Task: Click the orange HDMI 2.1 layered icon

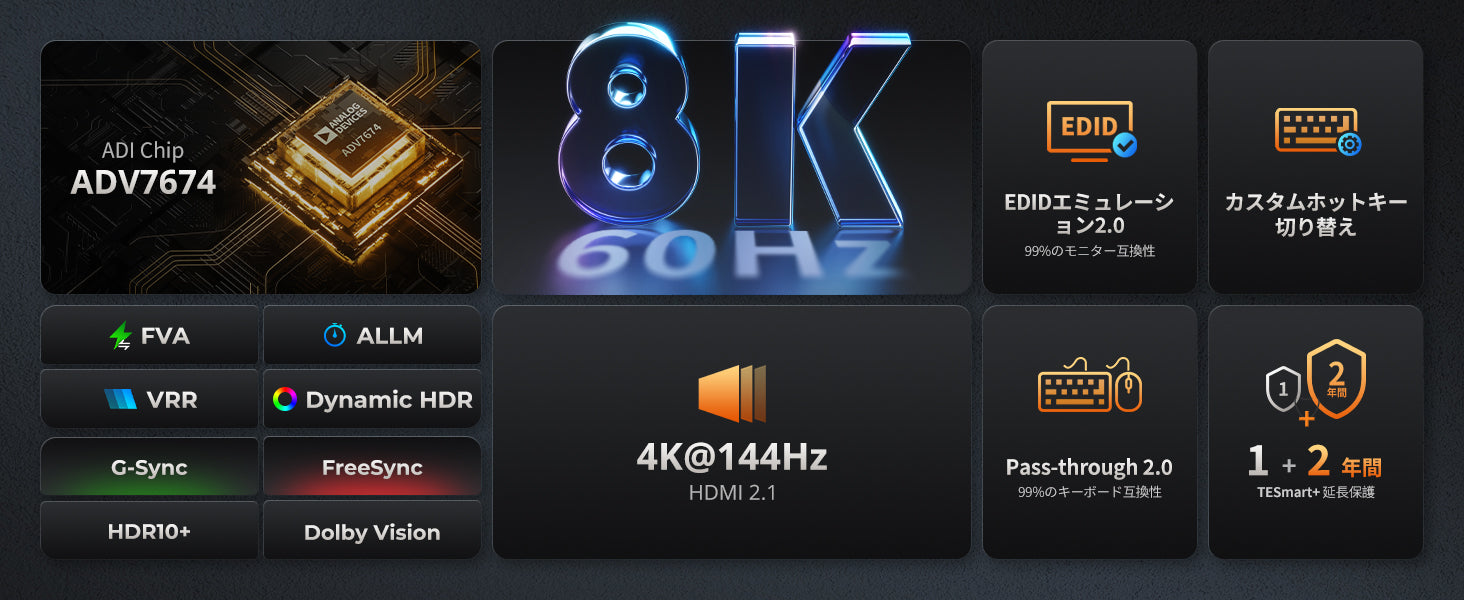Action: point(732,394)
